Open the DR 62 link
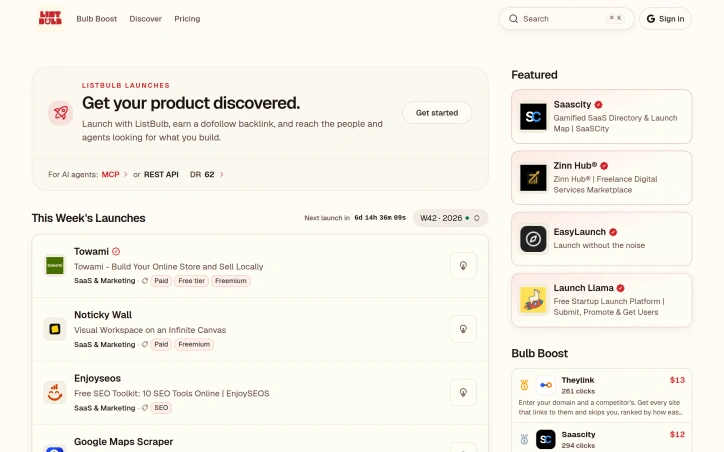The height and width of the screenshot is (452, 724). click(x=202, y=175)
